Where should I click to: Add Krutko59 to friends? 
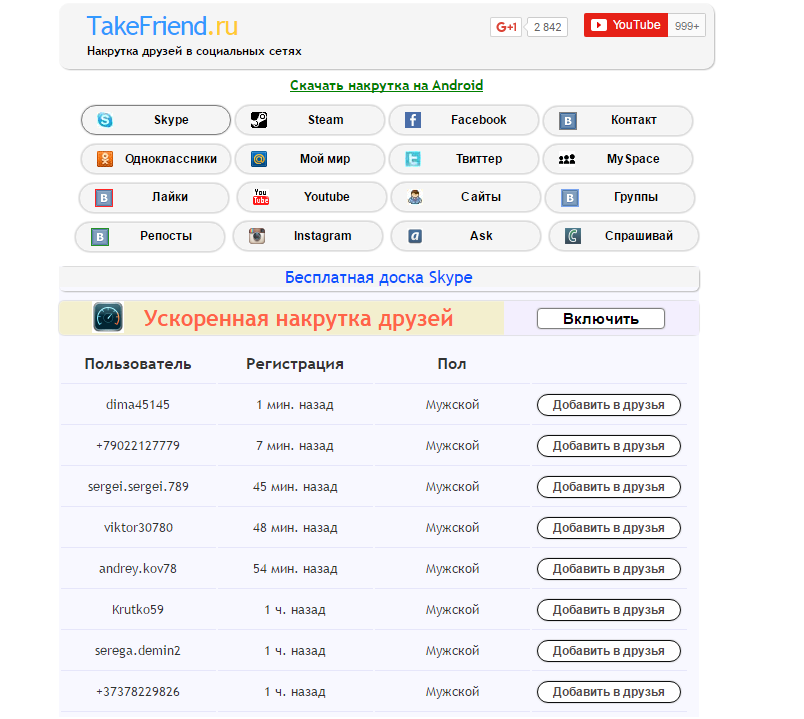click(609, 610)
